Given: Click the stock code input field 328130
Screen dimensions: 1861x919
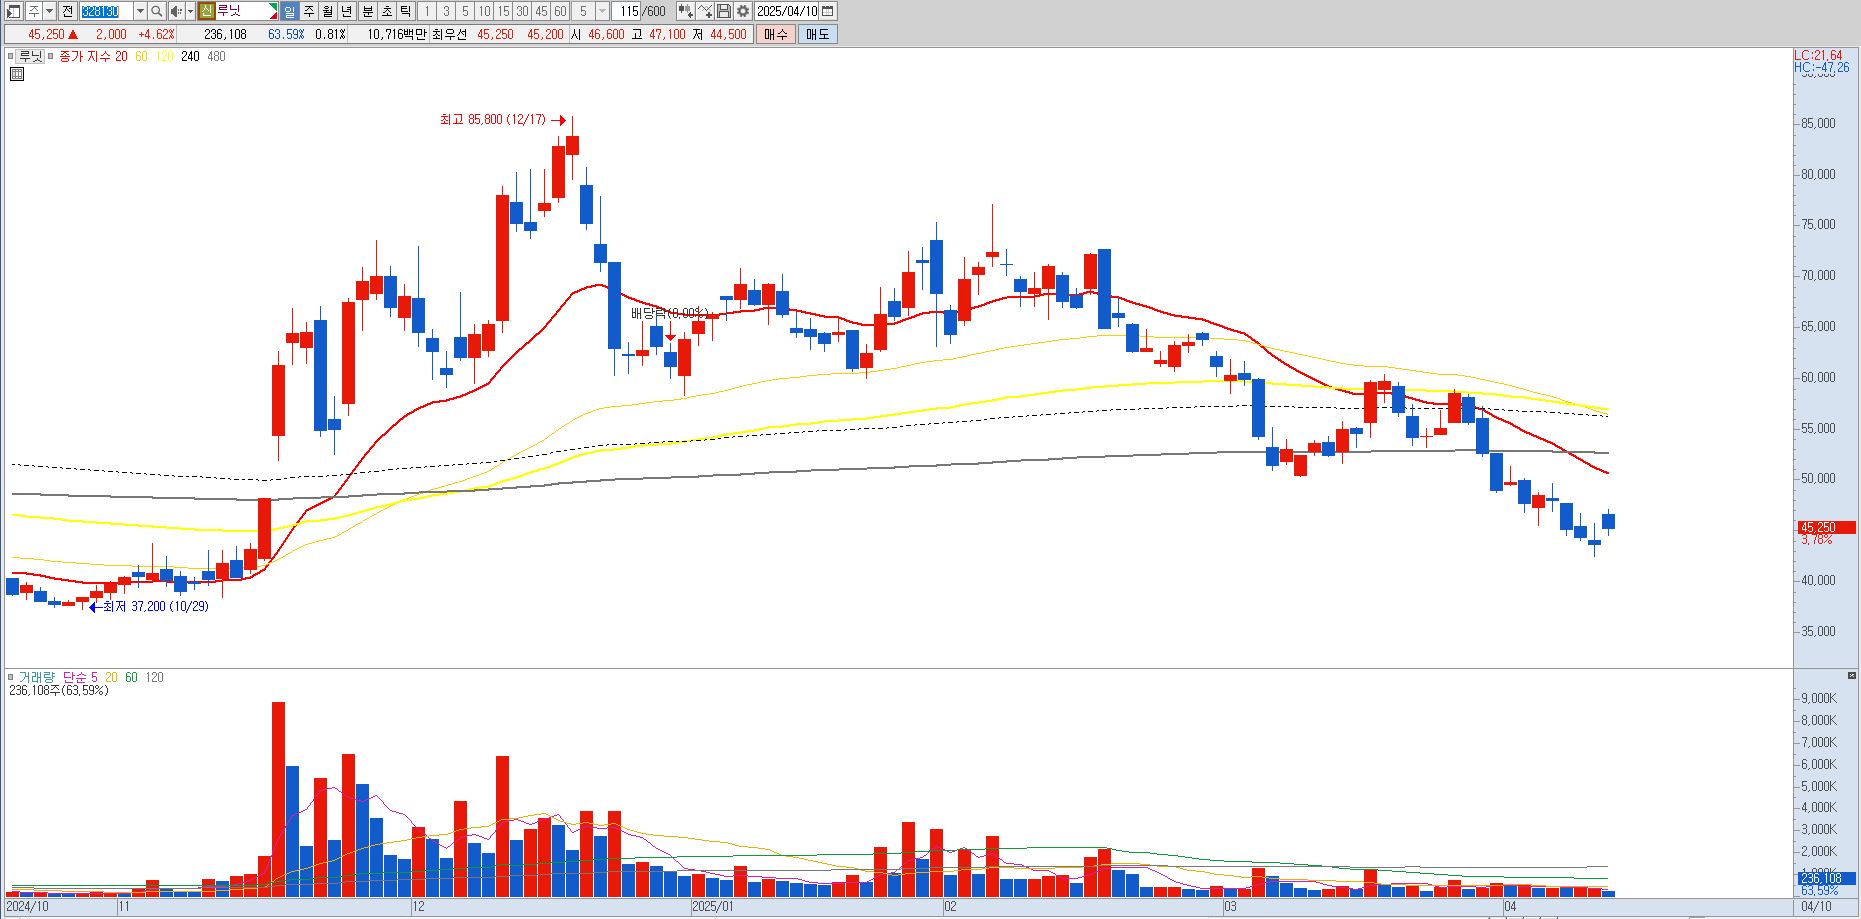Looking at the screenshot, I should [106, 11].
